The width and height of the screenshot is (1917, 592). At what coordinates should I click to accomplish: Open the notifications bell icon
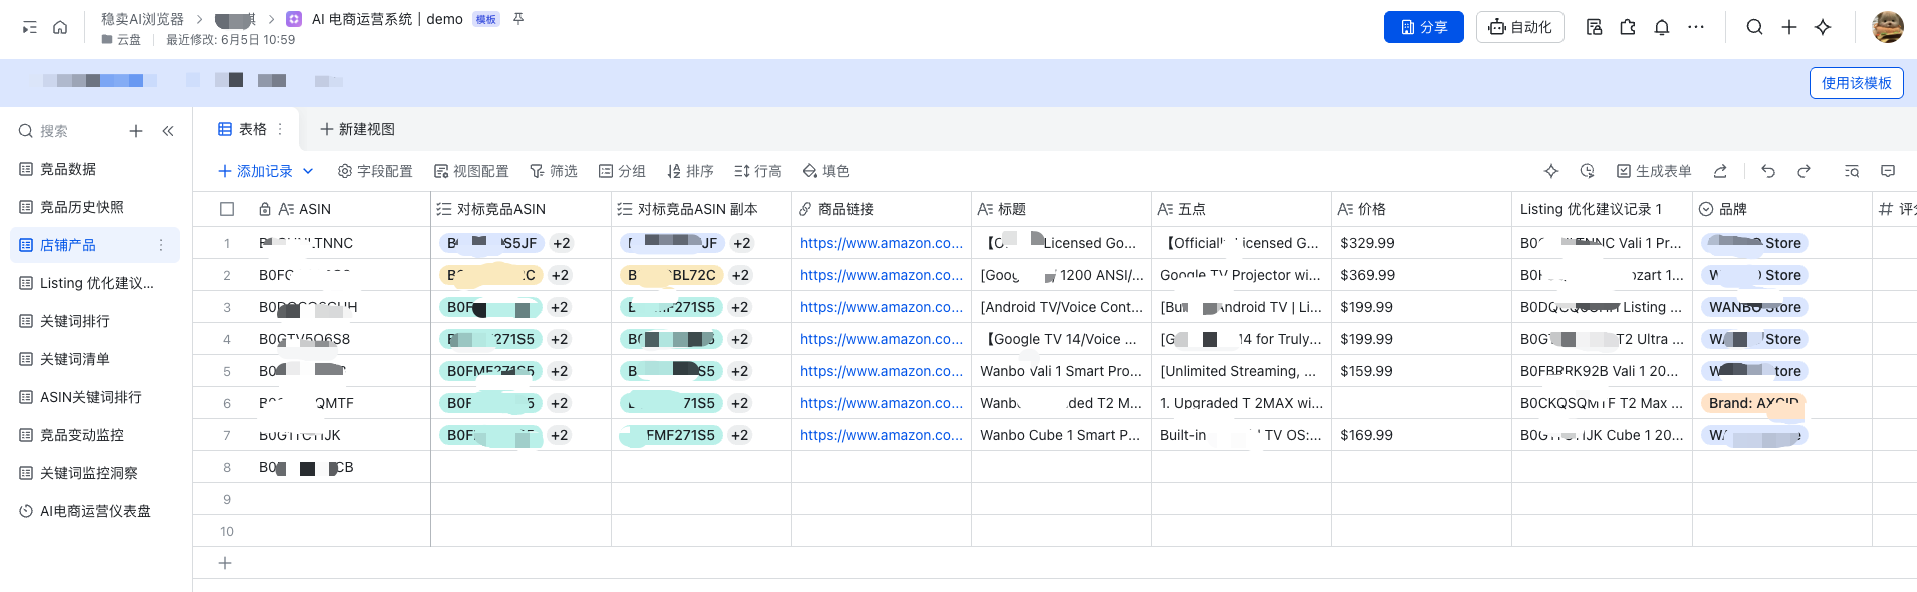click(x=1662, y=27)
